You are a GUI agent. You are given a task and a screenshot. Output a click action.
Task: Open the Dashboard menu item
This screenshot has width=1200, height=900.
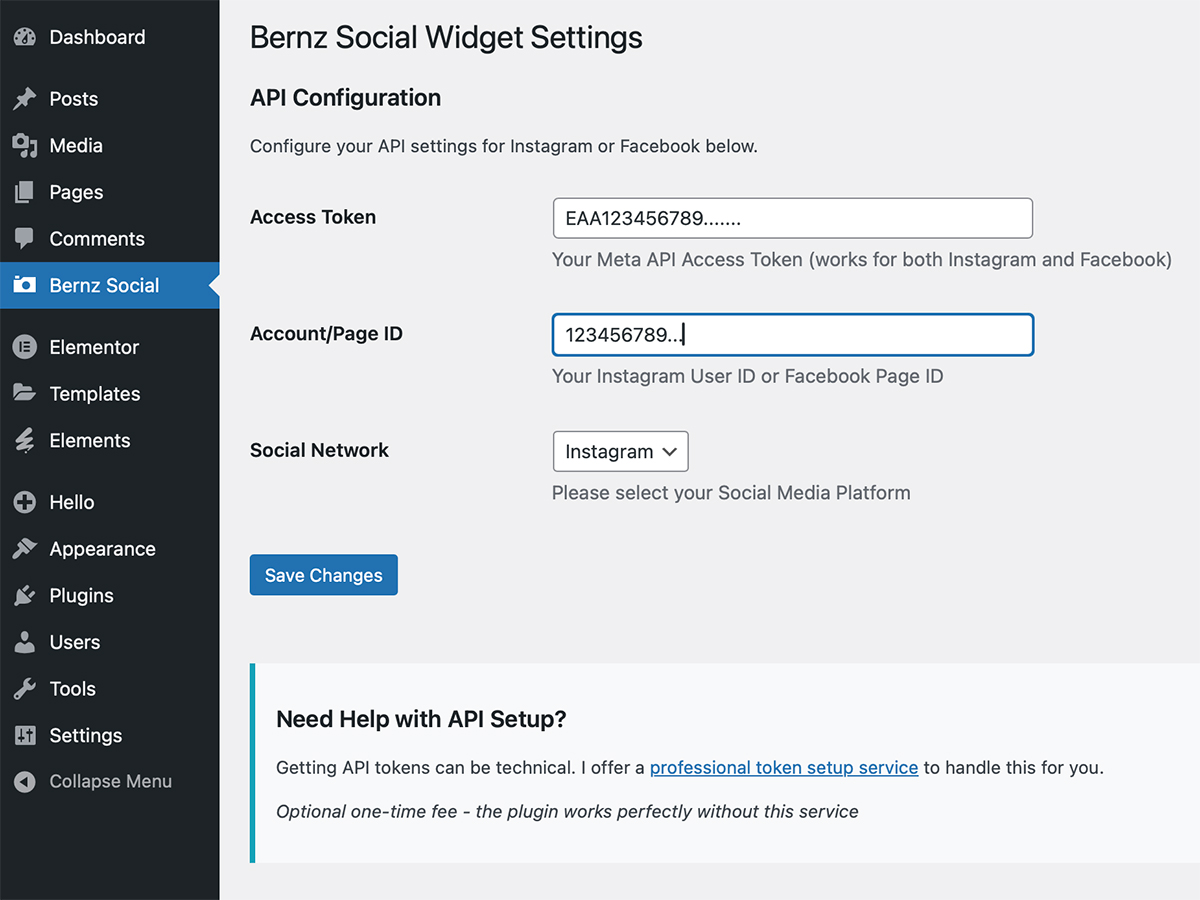(97, 38)
